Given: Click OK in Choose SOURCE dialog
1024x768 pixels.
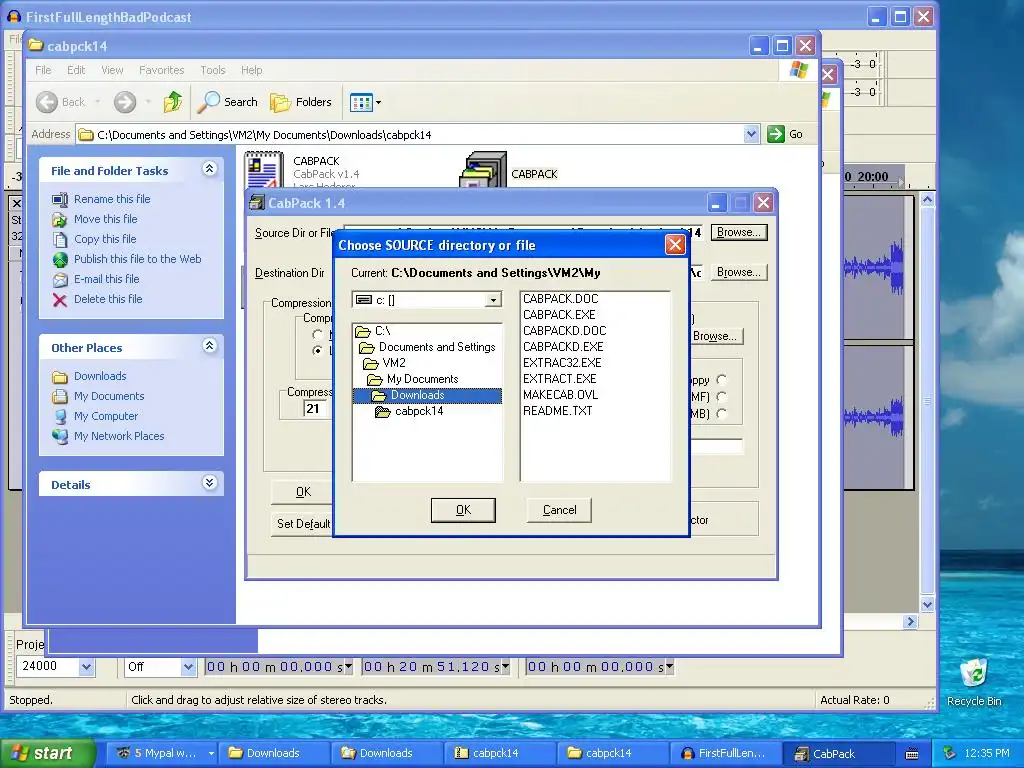Looking at the screenshot, I should pos(463,510).
